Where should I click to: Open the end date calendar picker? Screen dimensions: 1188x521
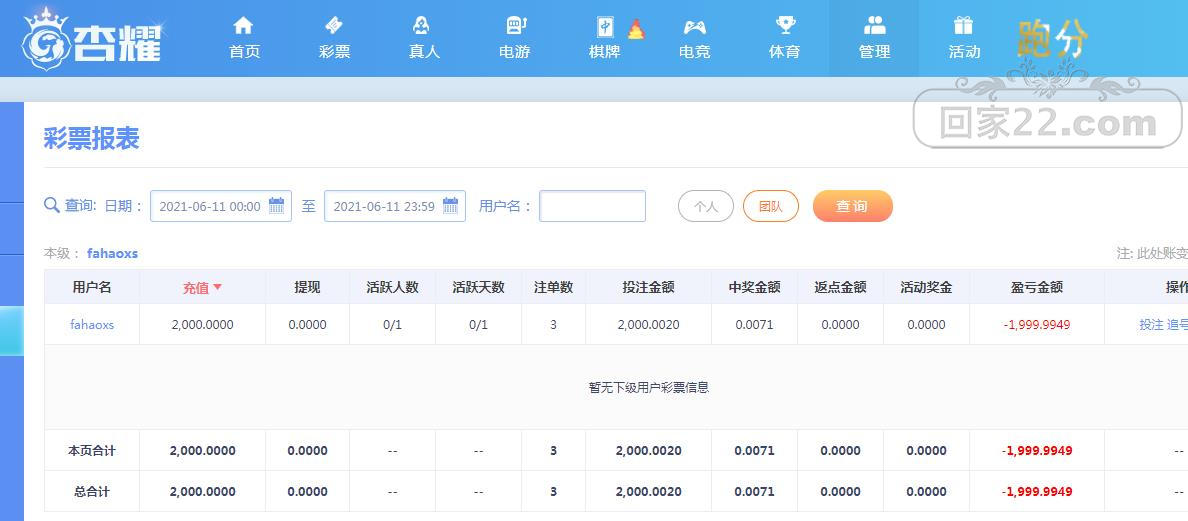(451, 205)
